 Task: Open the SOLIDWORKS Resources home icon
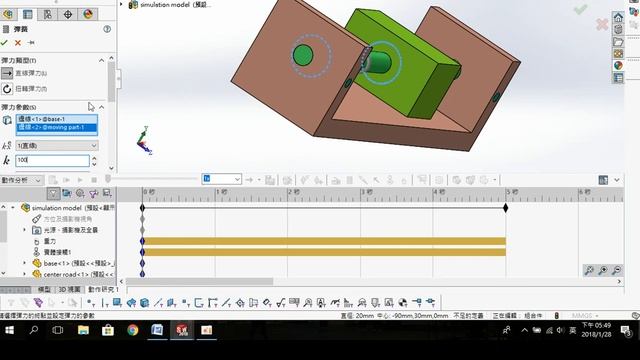[618, 18]
